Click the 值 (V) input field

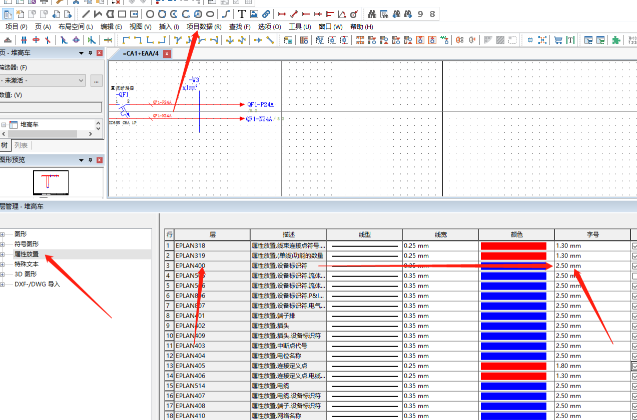point(50,107)
